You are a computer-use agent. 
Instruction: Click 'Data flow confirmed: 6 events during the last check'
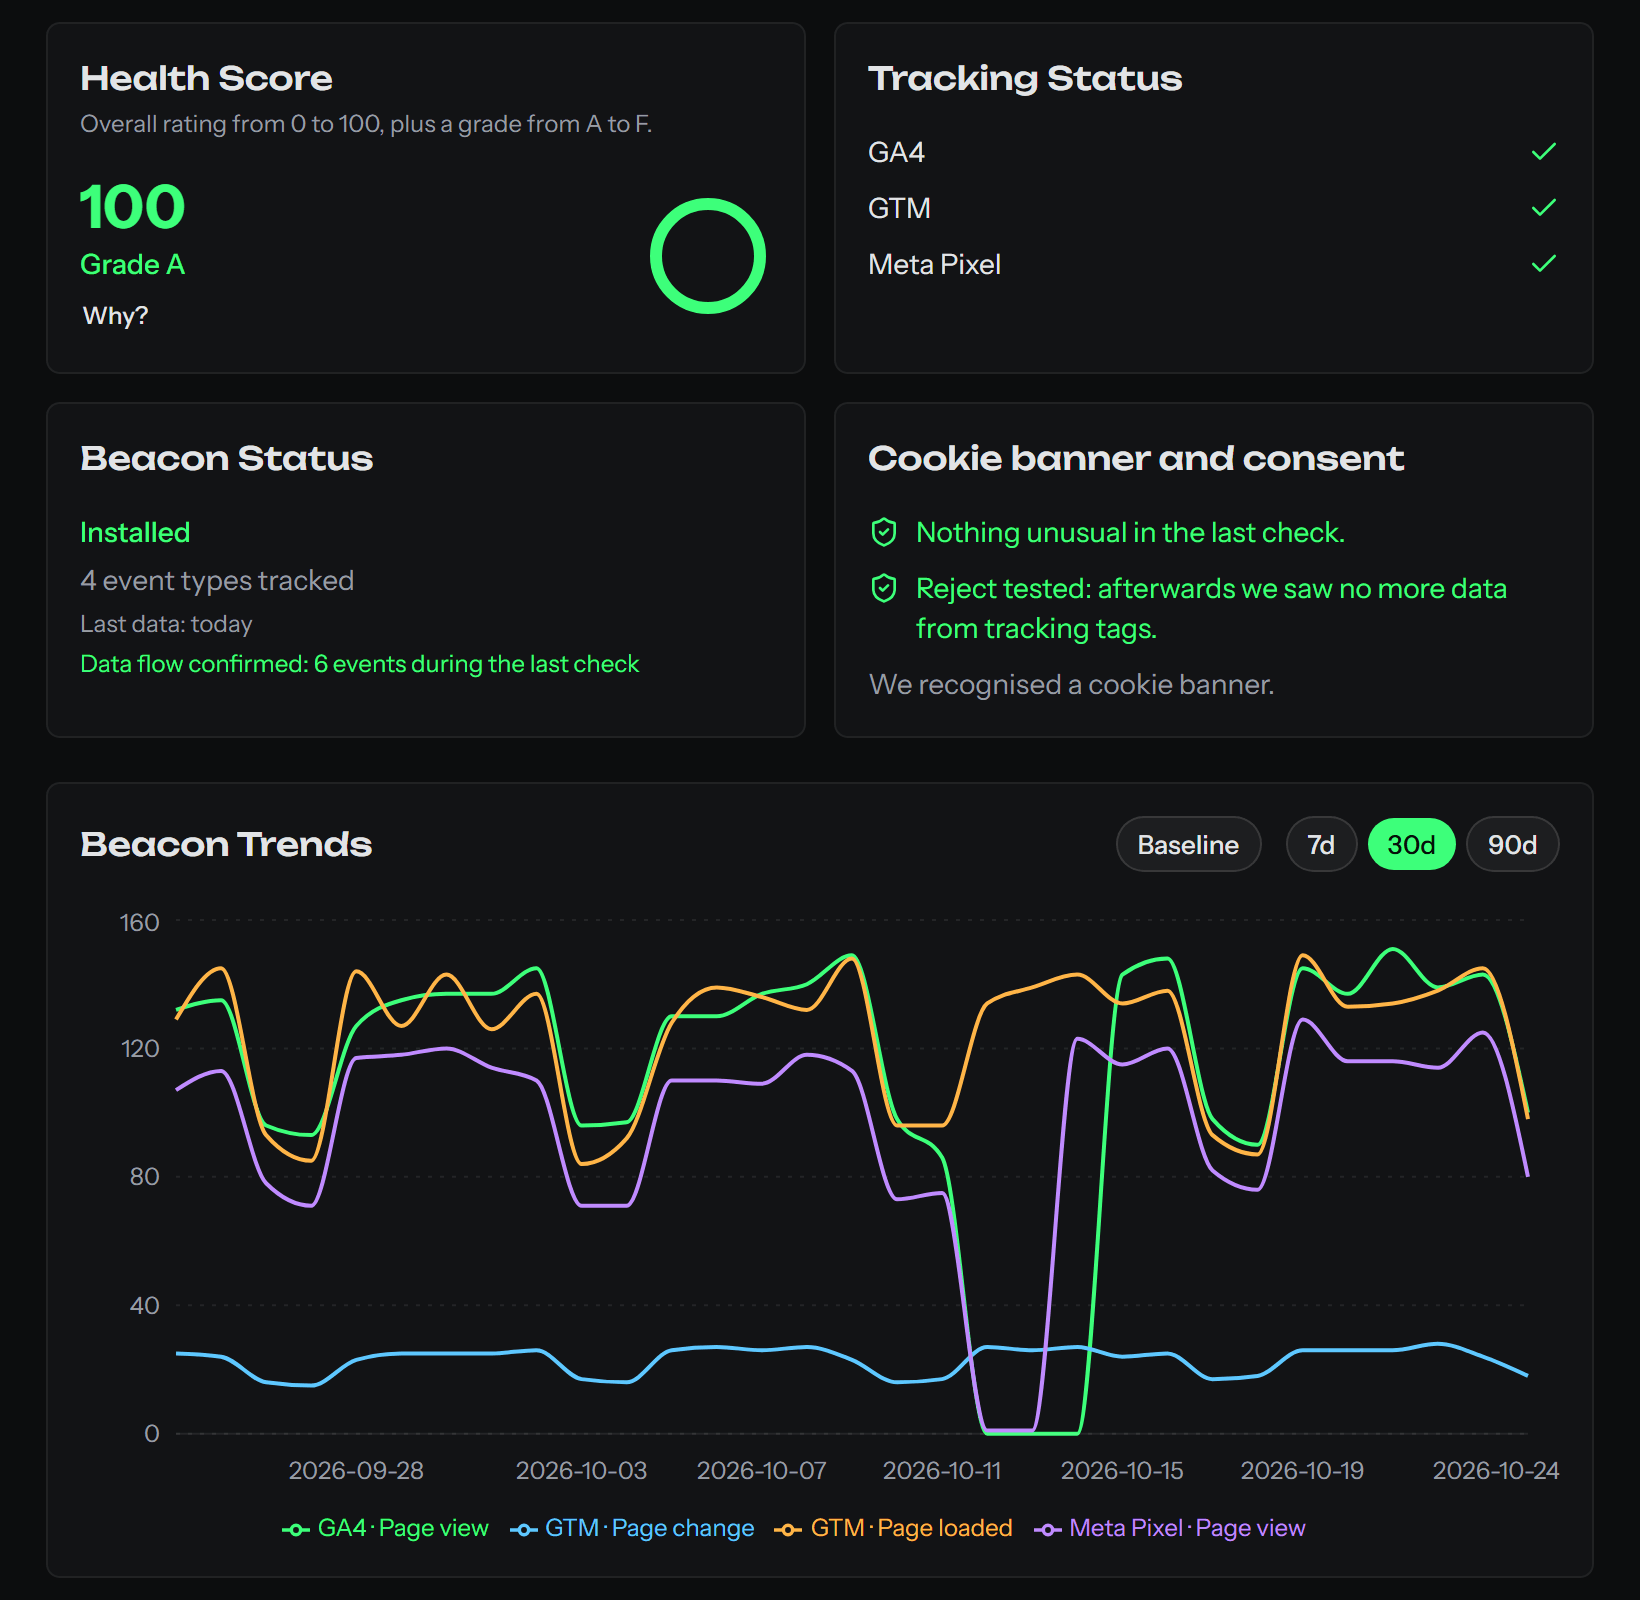359,664
